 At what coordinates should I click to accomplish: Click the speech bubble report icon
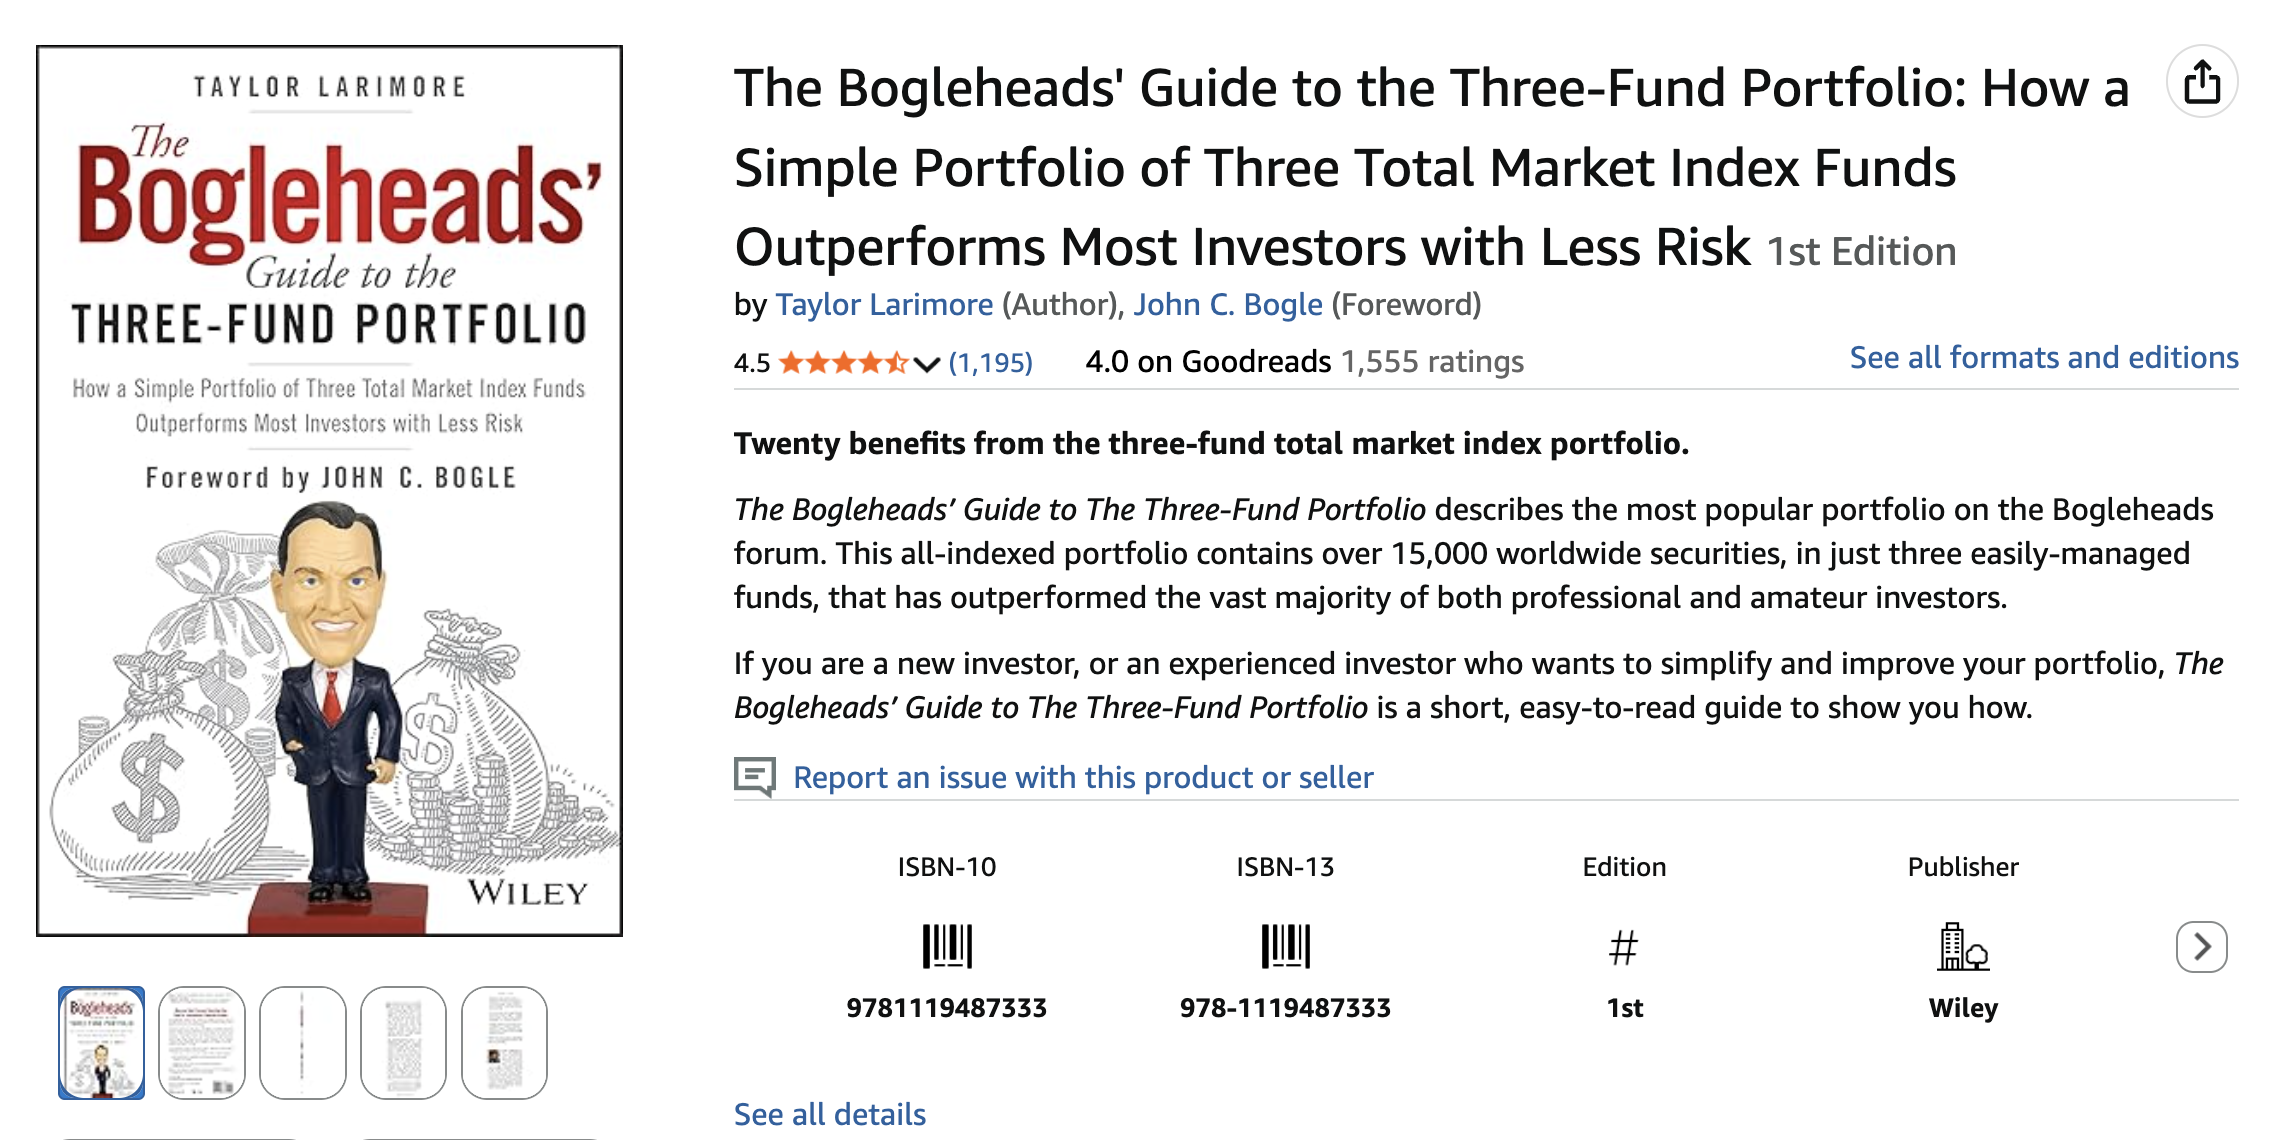coord(757,777)
